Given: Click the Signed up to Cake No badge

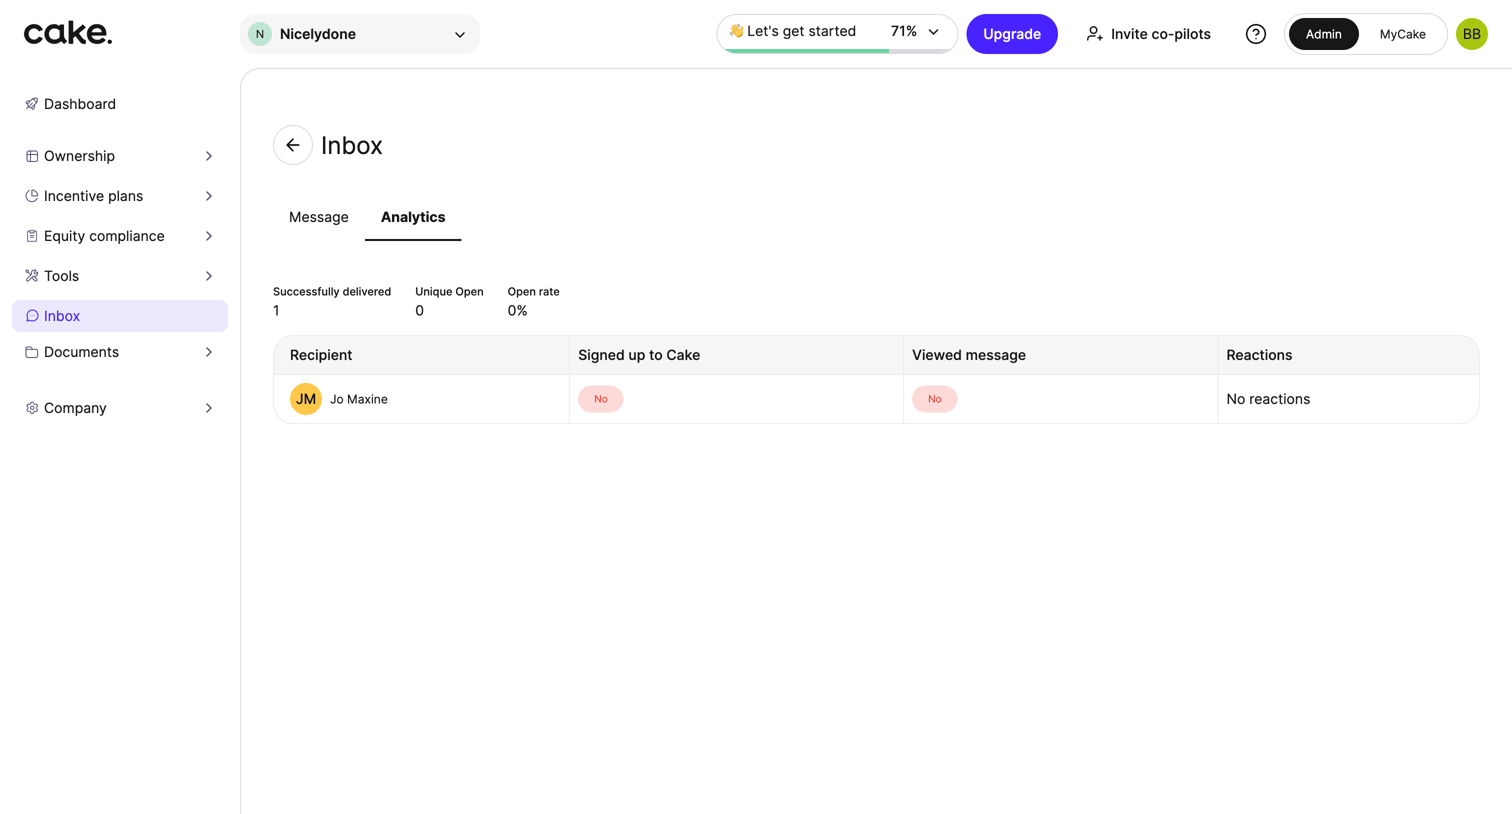Looking at the screenshot, I should 601,399.
